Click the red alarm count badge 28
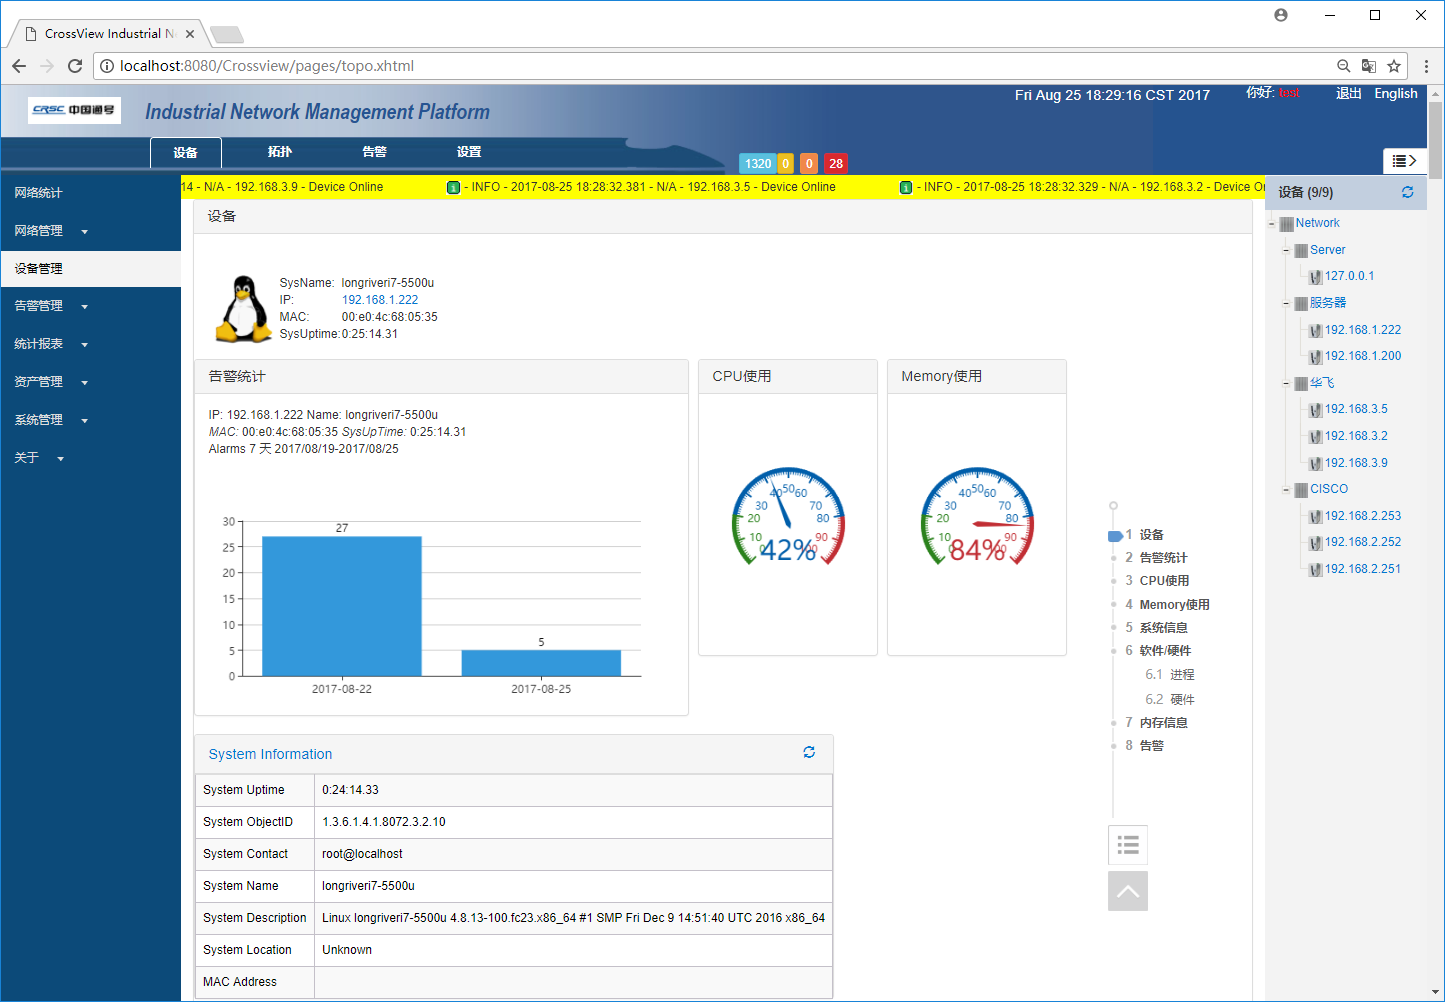 coord(835,163)
